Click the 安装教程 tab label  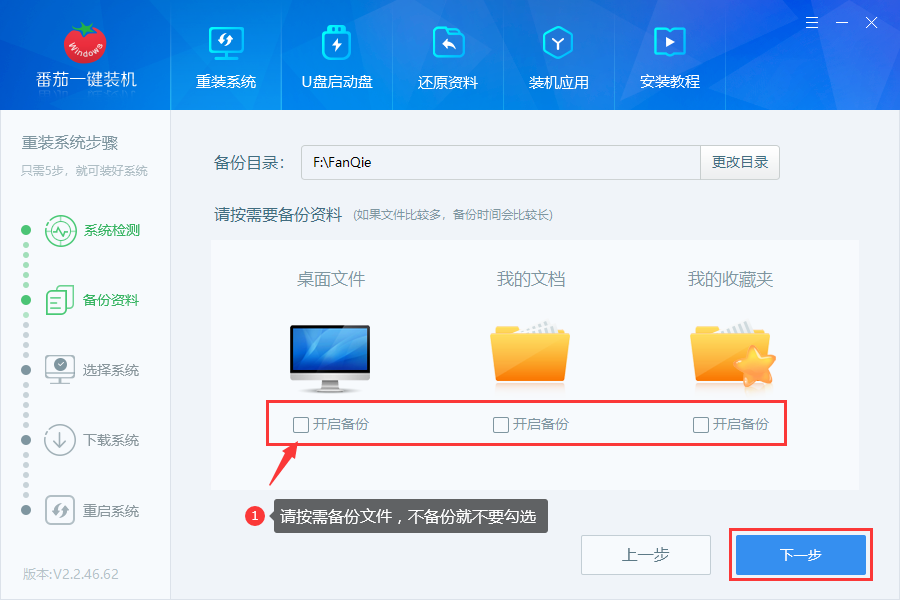670,82
